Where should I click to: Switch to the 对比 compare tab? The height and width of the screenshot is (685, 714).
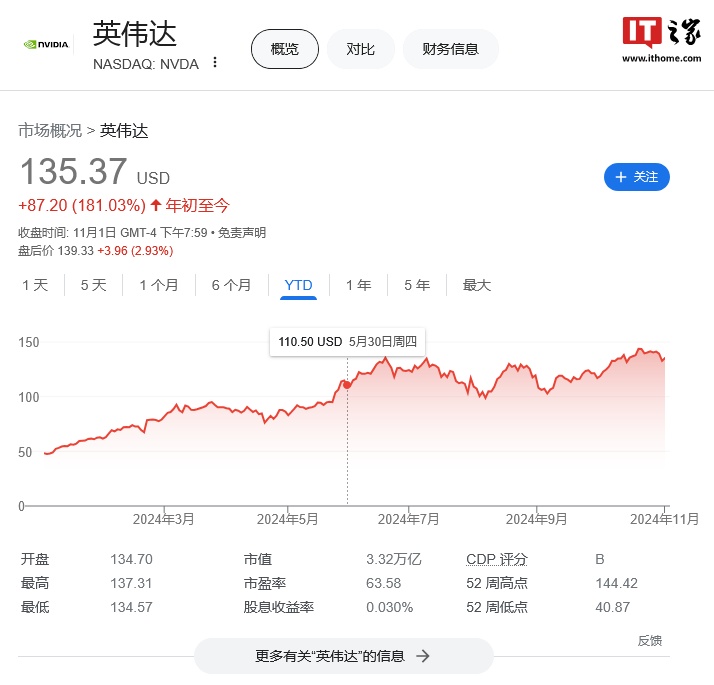[x=360, y=49]
